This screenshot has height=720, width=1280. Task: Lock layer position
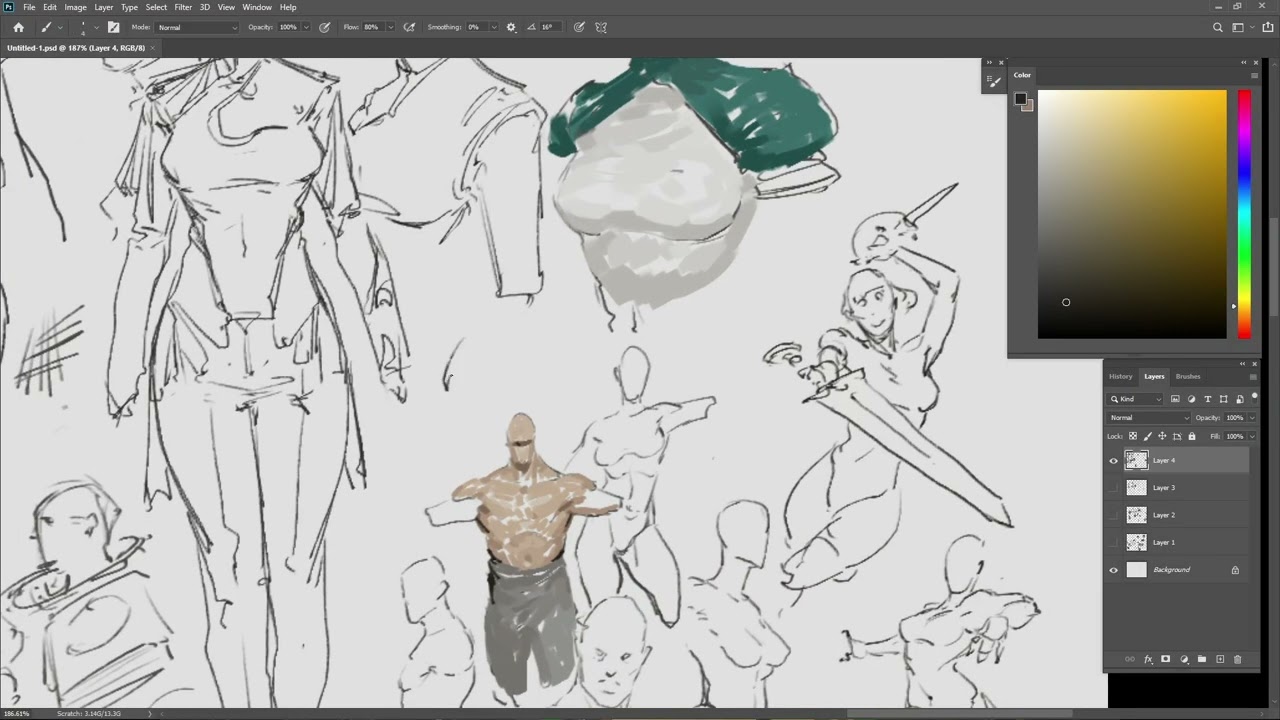coord(1162,436)
